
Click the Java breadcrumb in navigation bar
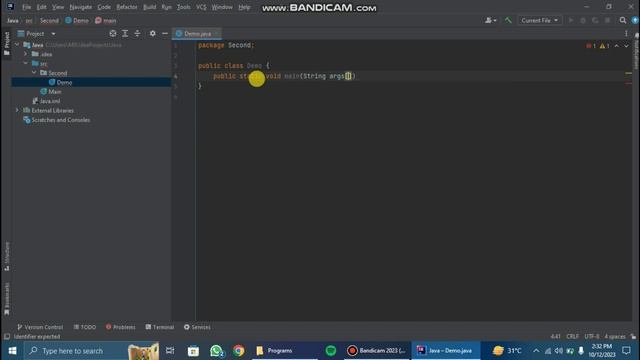[13, 20]
